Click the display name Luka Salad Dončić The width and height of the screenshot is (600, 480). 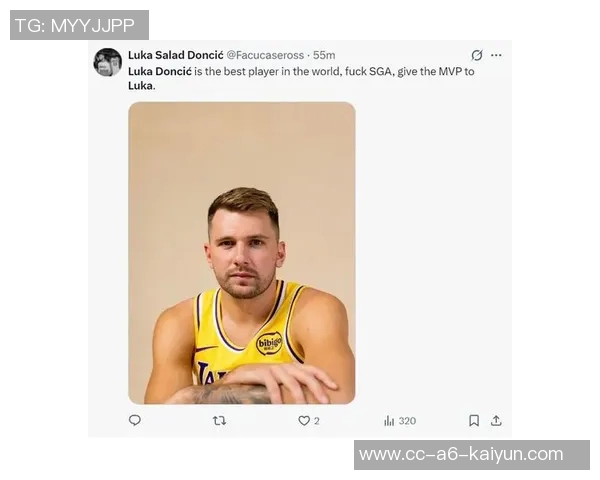coord(175,55)
